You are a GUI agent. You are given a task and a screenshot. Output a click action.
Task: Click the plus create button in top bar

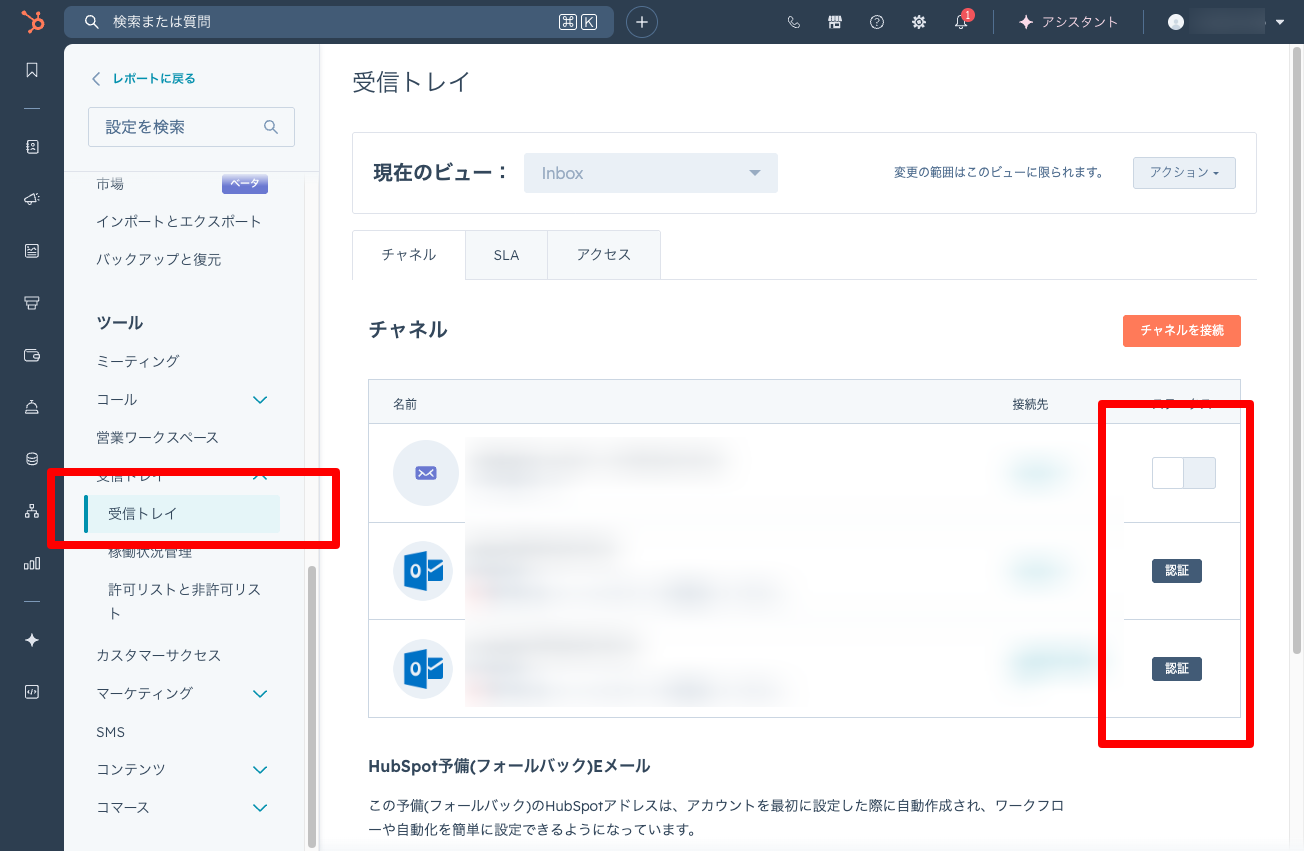(642, 22)
